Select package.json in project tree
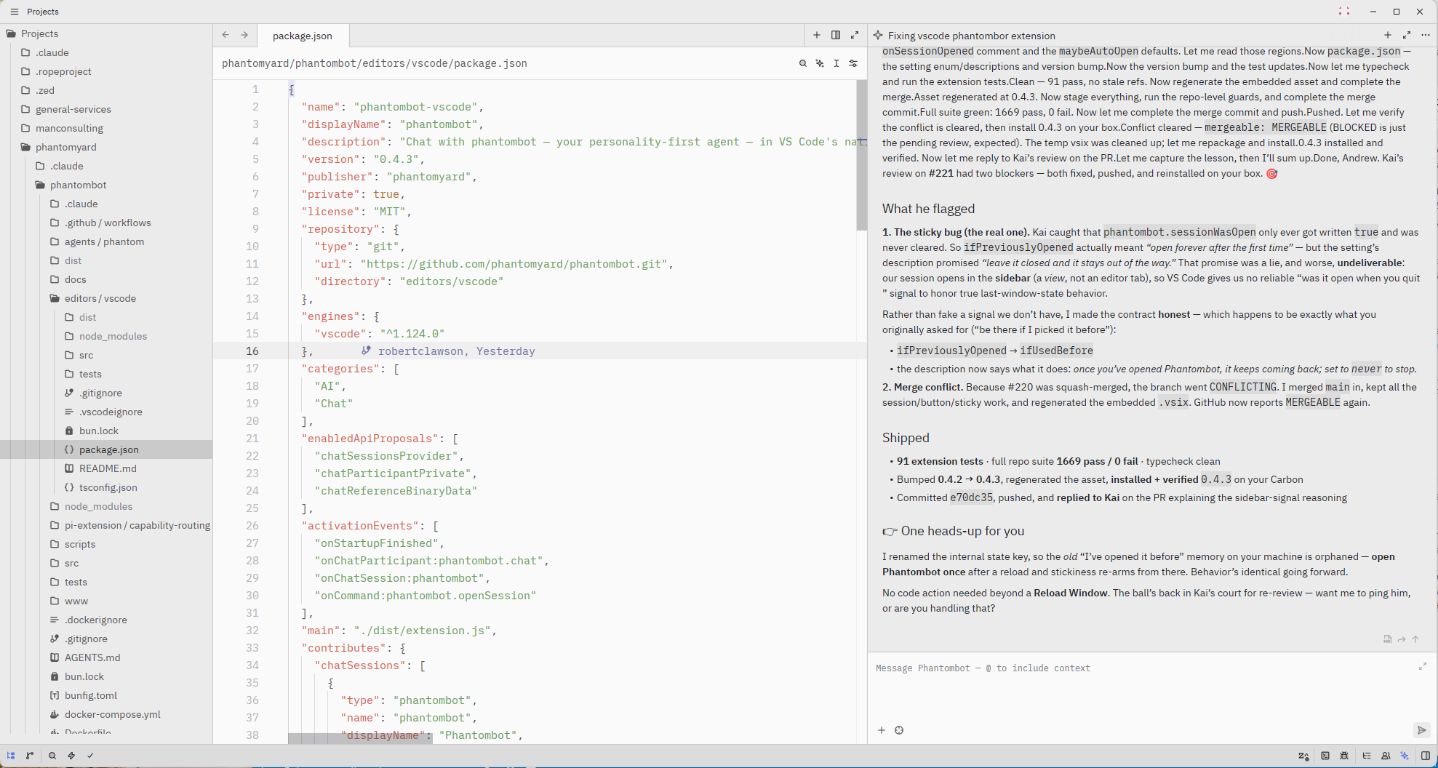 [106, 450]
